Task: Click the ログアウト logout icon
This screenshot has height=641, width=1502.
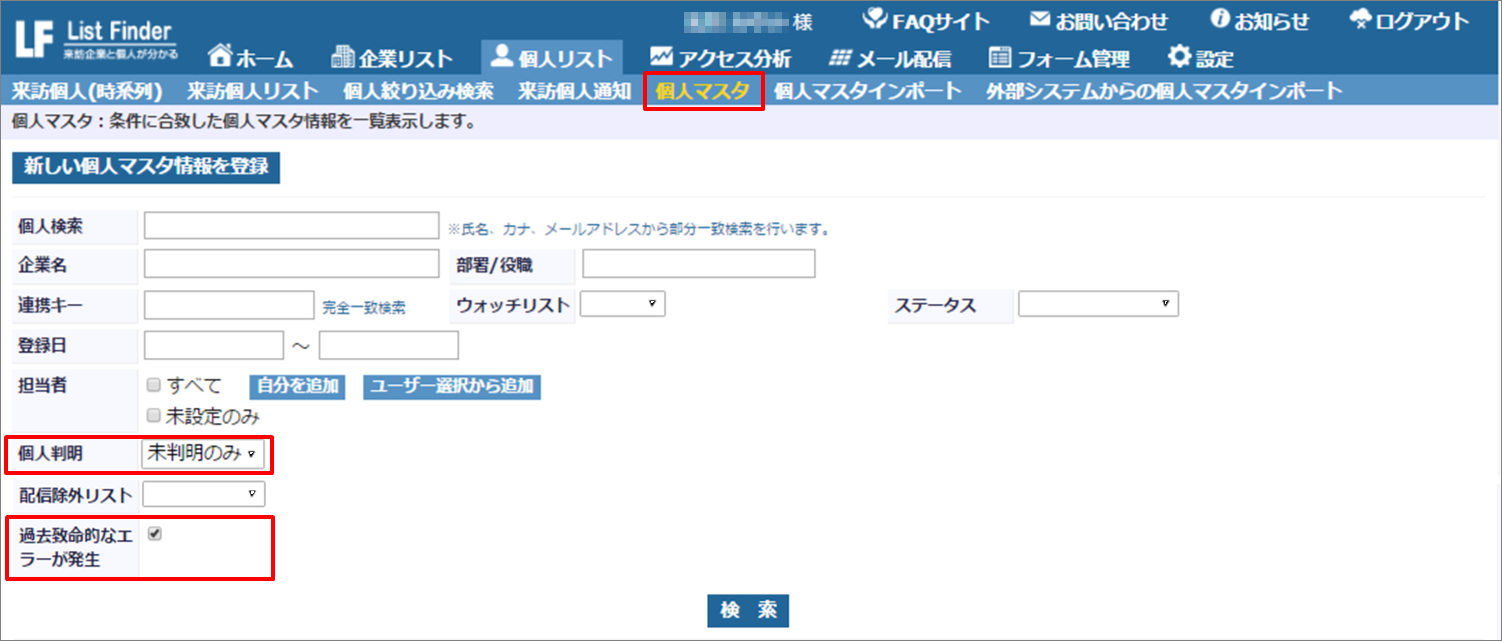Action: [x=1362, y=20]
